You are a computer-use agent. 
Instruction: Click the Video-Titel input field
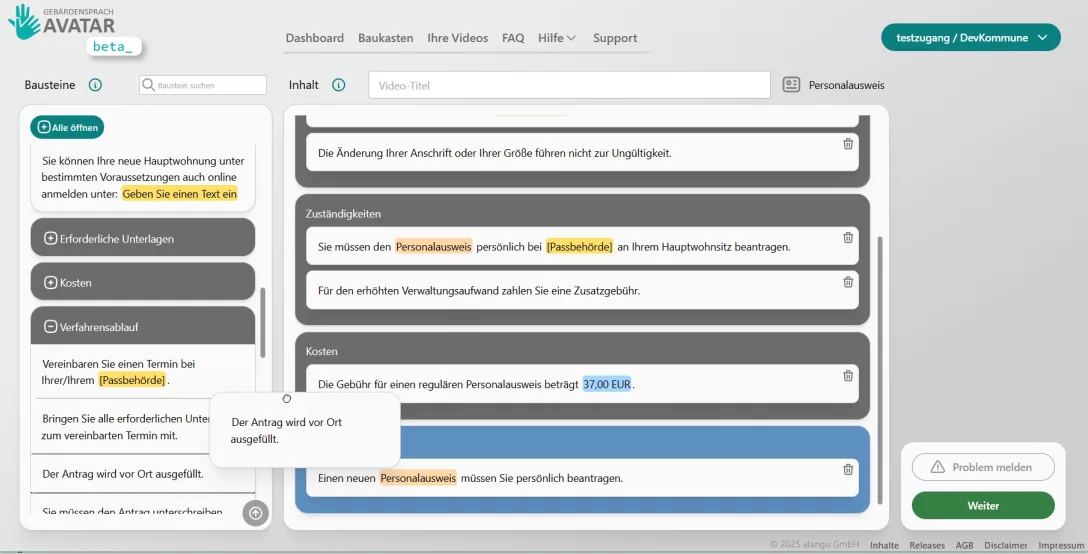(x=568, y=86)
